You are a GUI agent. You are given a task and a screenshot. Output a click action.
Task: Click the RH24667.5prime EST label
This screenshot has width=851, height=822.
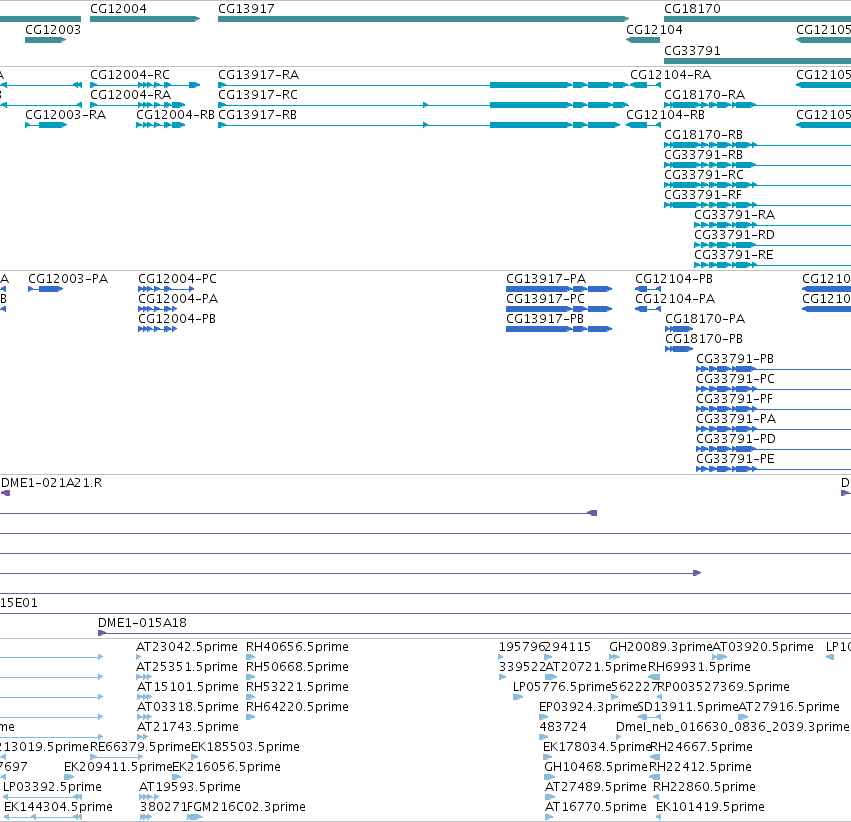[701, 747]
